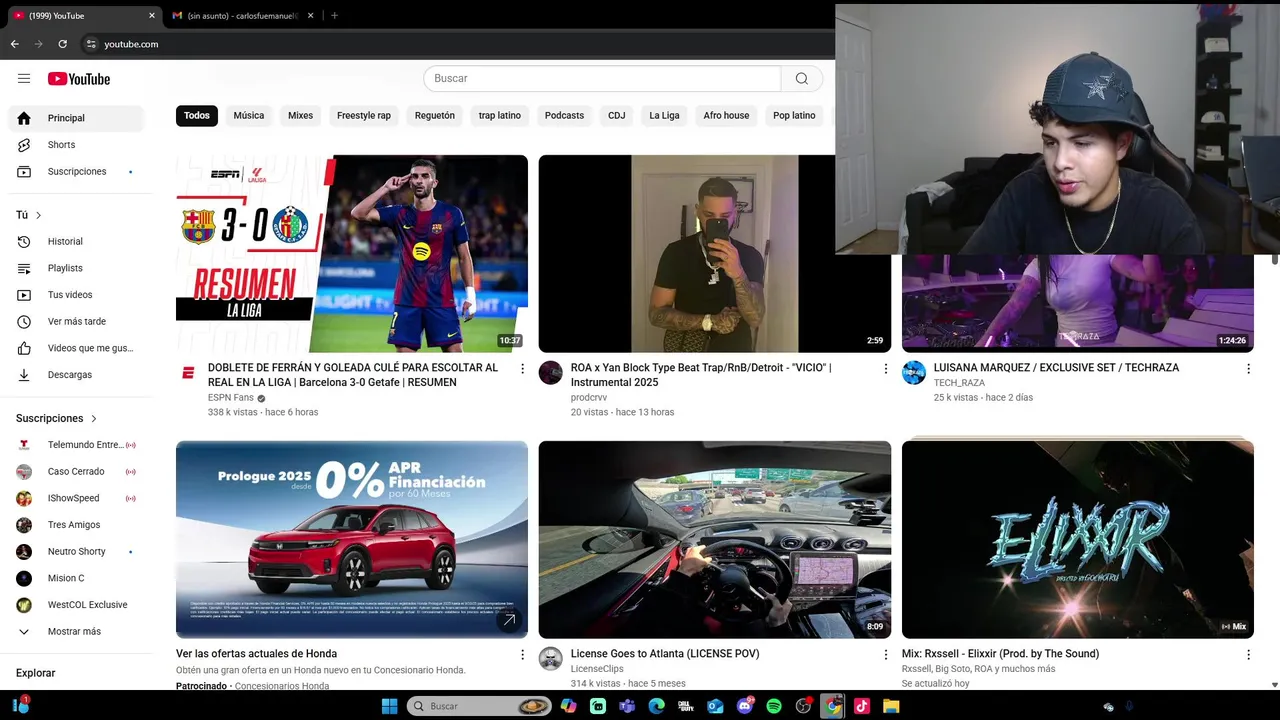Select the Todos filter chip

coord(197,116)
